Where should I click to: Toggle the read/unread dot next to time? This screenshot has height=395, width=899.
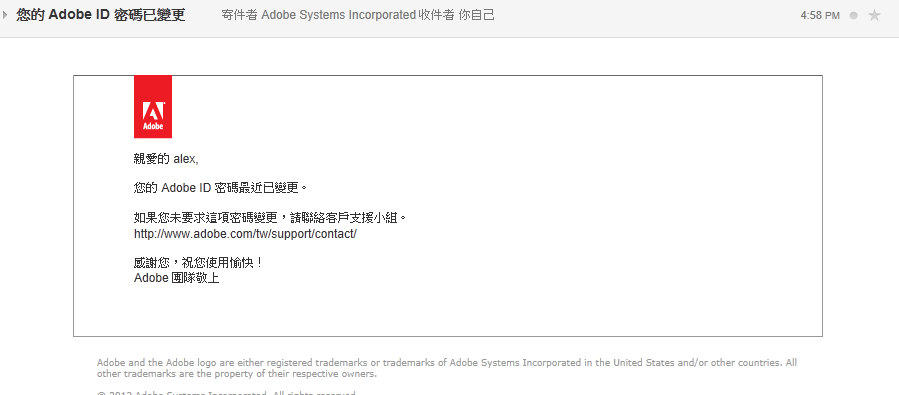click(854, 16)
